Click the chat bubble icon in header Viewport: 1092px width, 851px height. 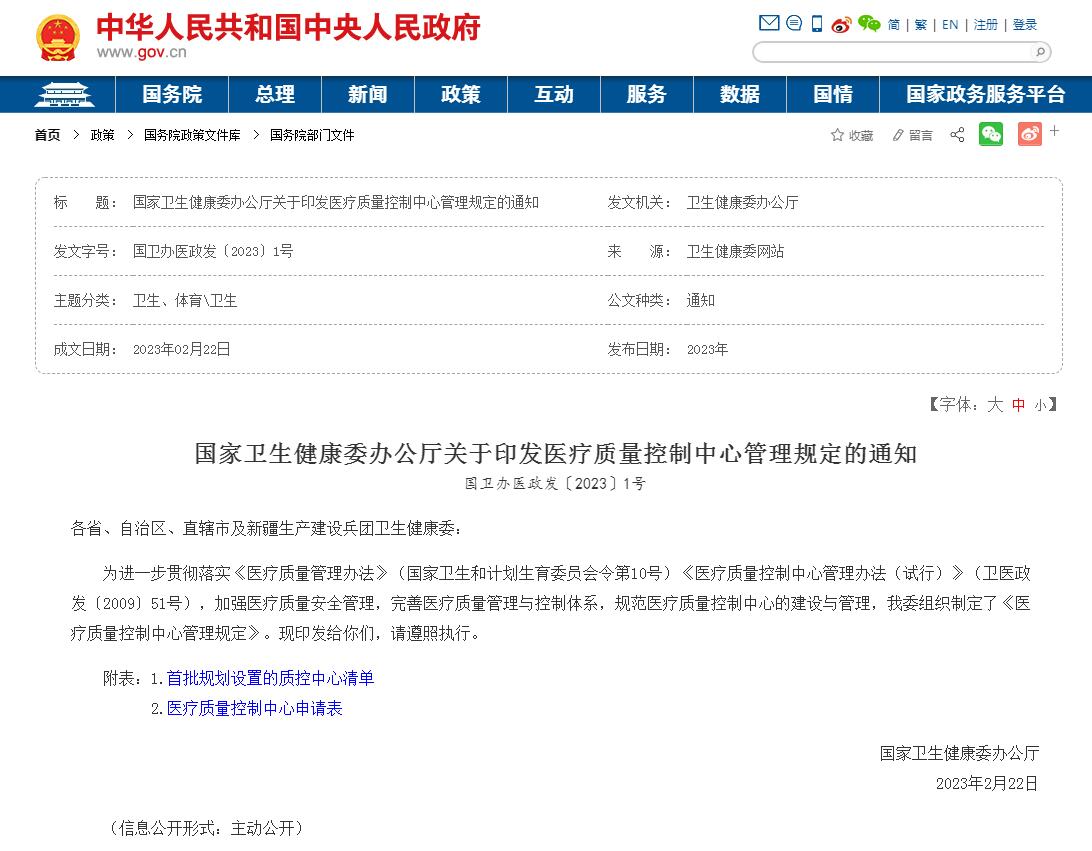(794, 23)
